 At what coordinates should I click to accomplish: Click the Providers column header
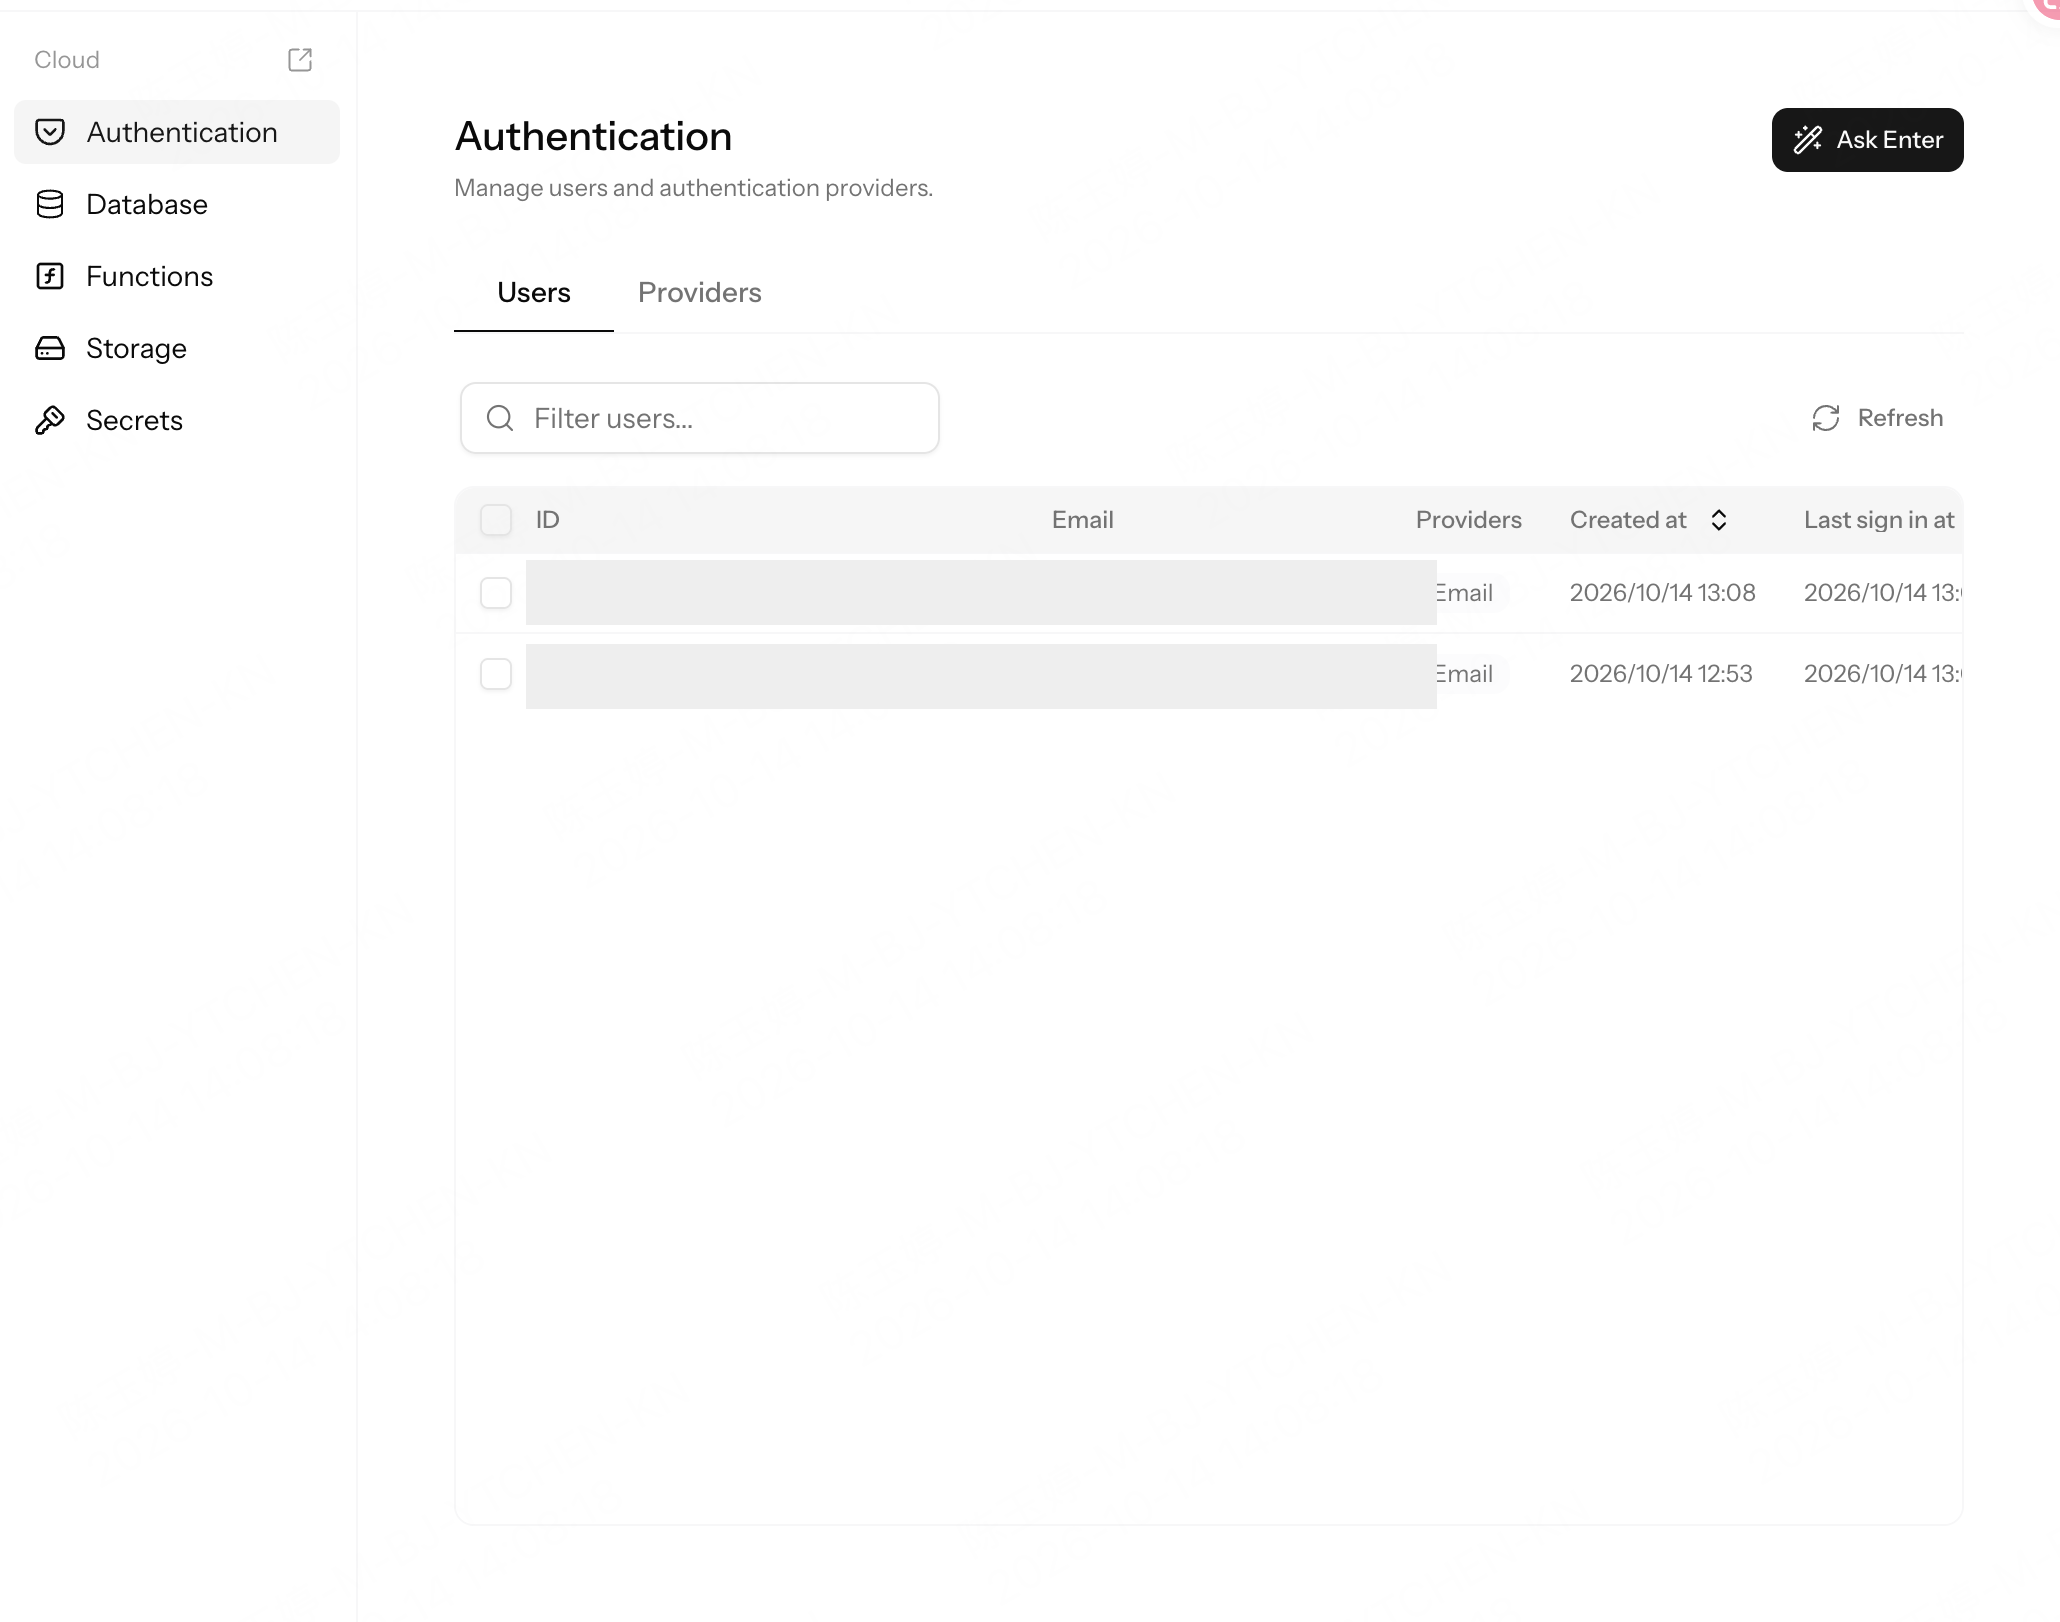[1468, 520]
